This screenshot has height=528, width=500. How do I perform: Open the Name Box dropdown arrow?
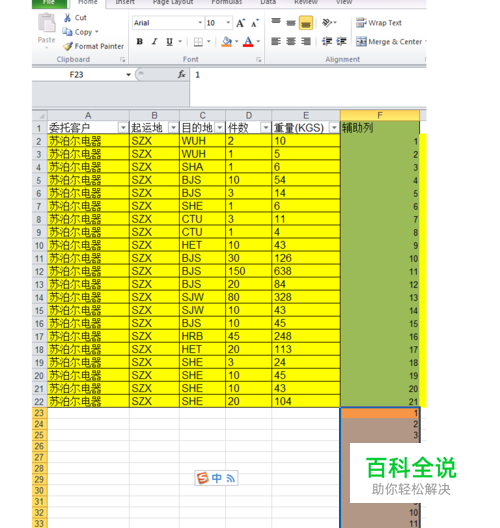tap(128, 75)
